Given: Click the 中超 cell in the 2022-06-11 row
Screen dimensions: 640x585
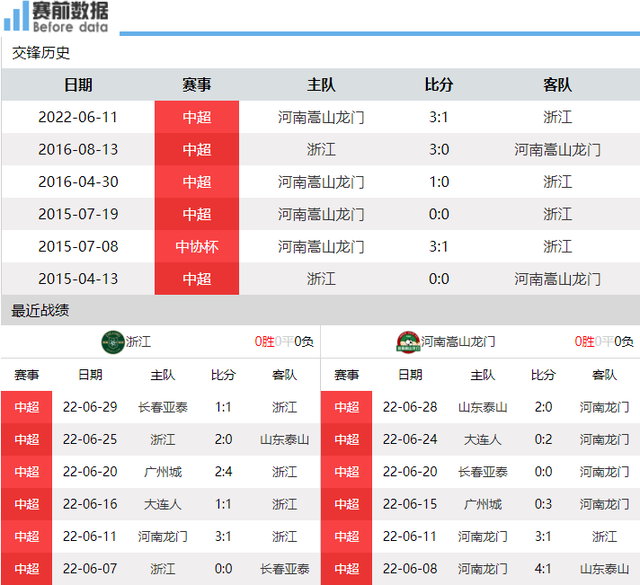Looking at the screenshot, I should (197, 117).
